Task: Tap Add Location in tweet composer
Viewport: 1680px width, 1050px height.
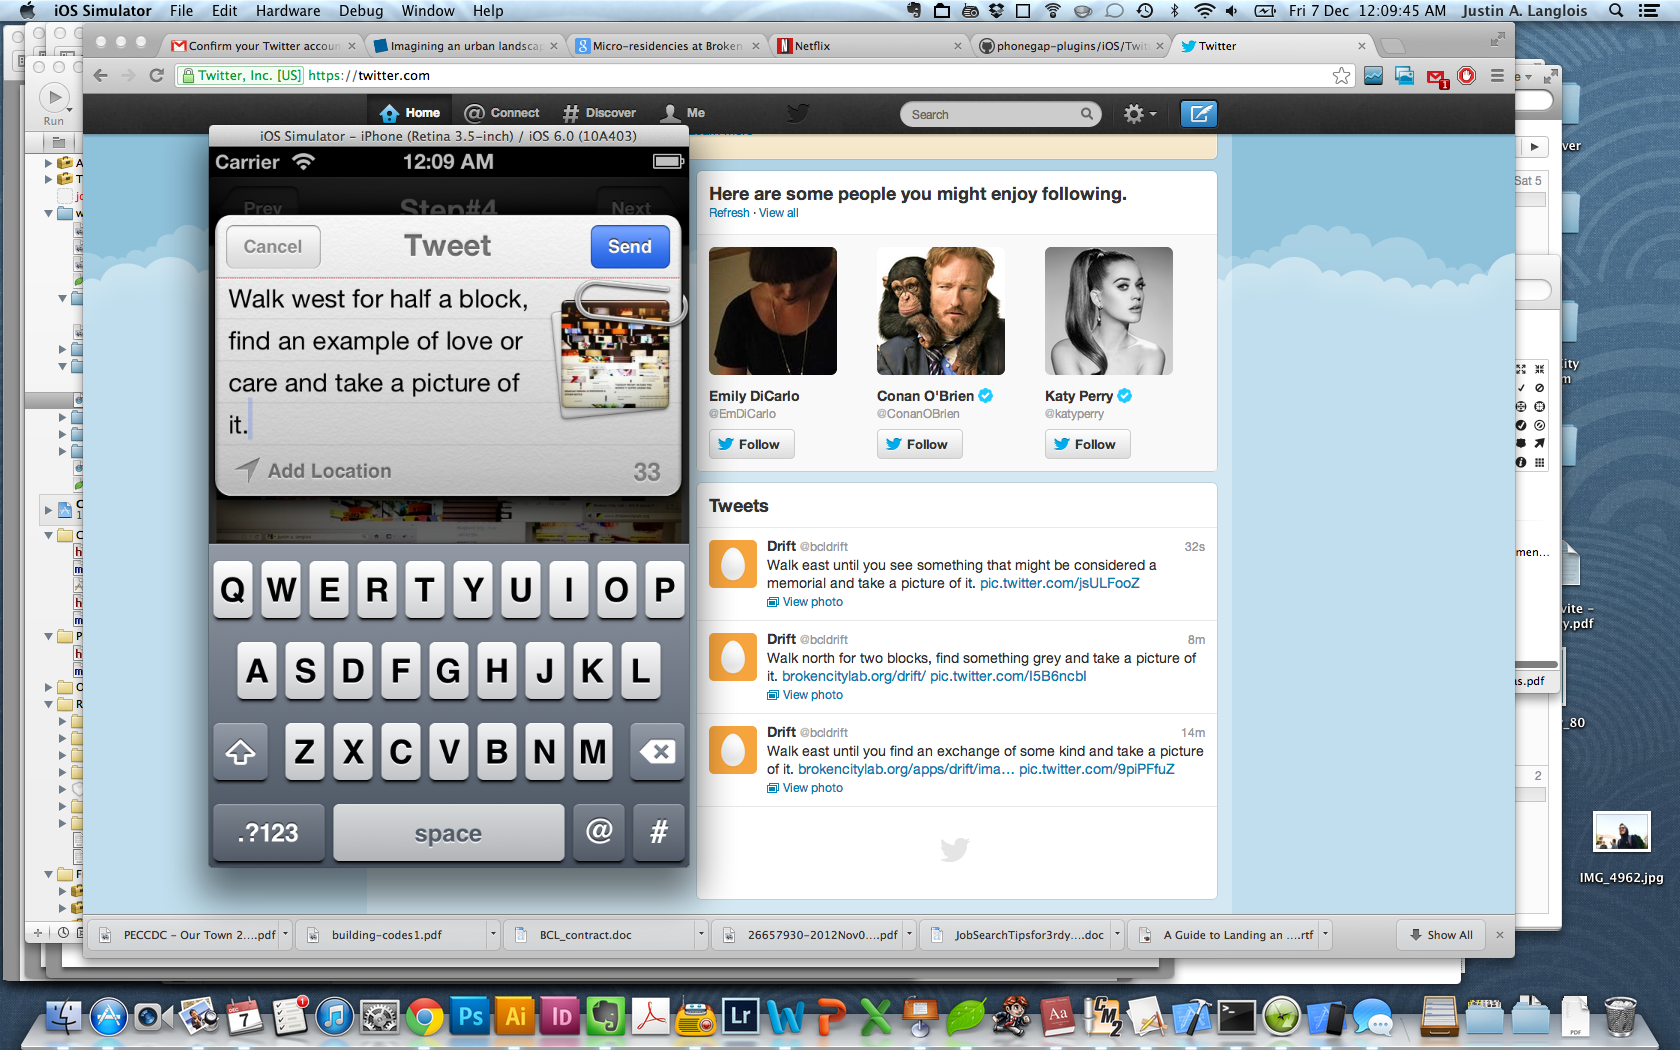Action: 314,470
